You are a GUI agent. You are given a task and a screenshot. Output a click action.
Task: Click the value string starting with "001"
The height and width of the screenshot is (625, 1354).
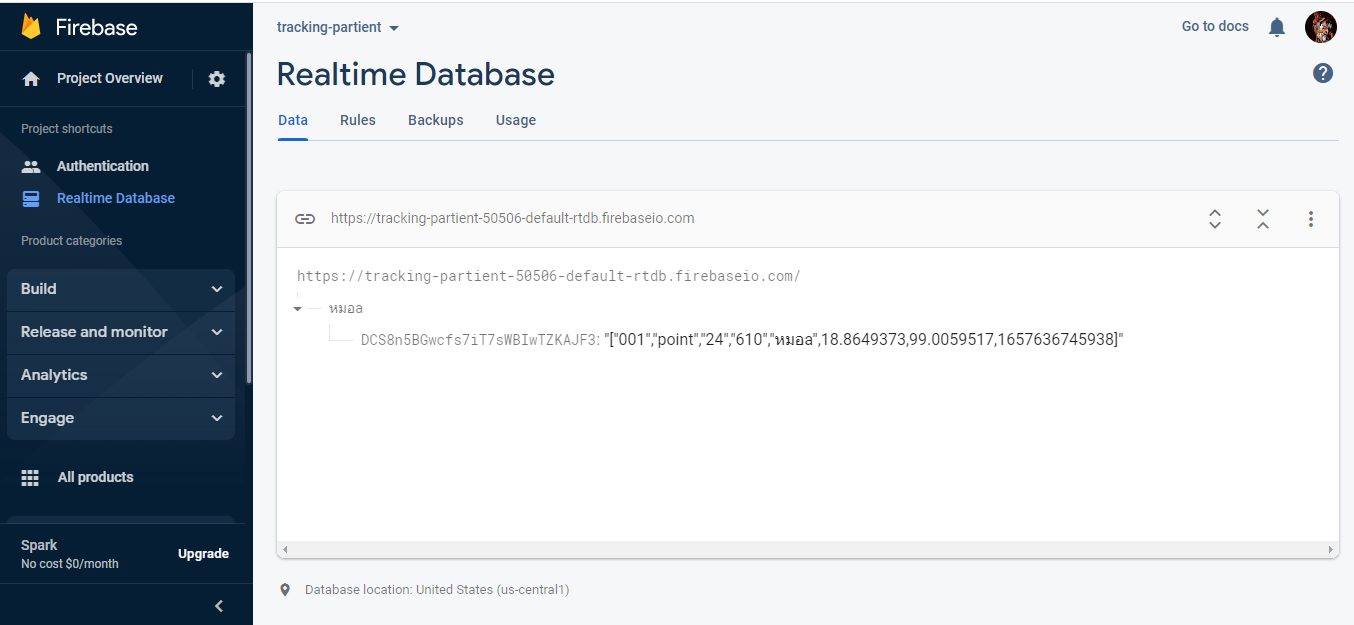pos(864,340)
